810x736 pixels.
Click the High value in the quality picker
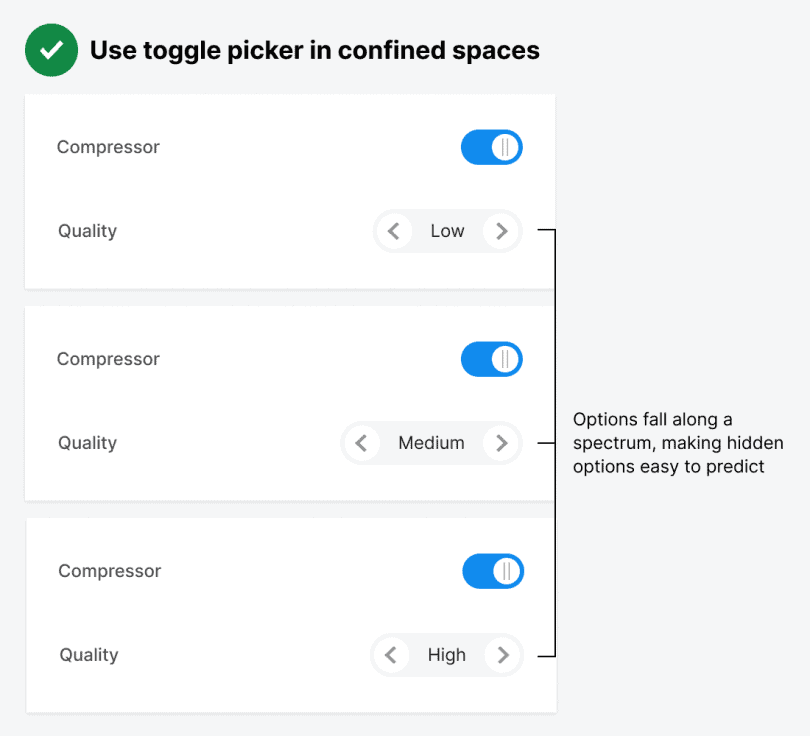coord(446,655)
